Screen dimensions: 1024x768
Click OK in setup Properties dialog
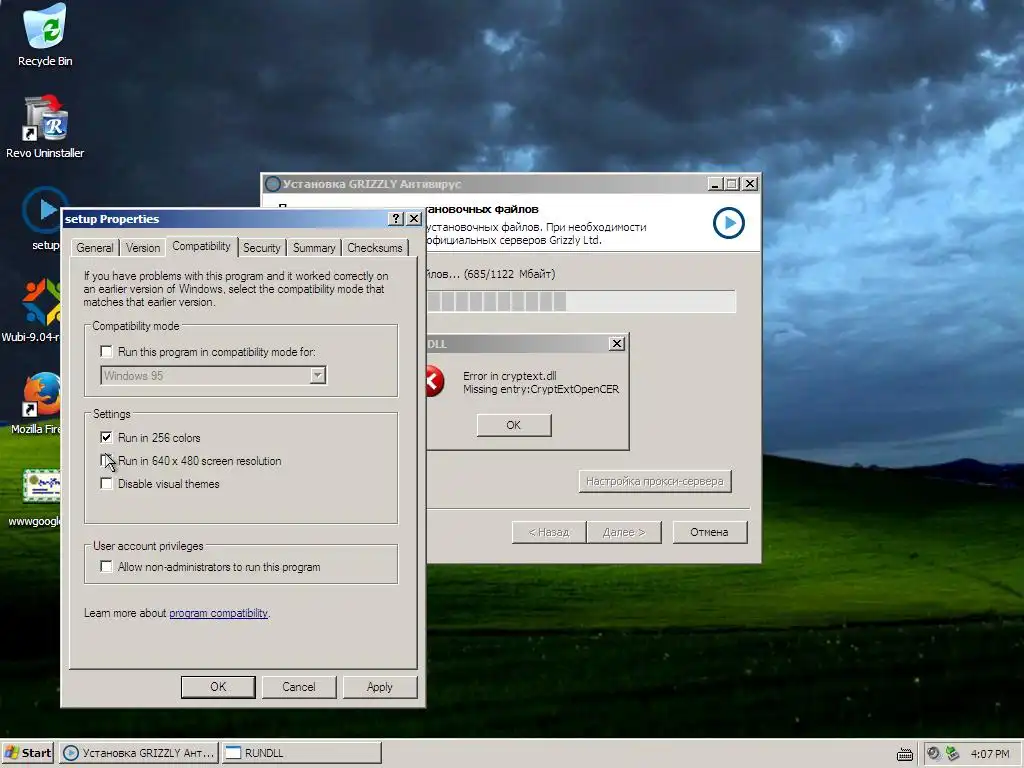click(x=218, y=687)
